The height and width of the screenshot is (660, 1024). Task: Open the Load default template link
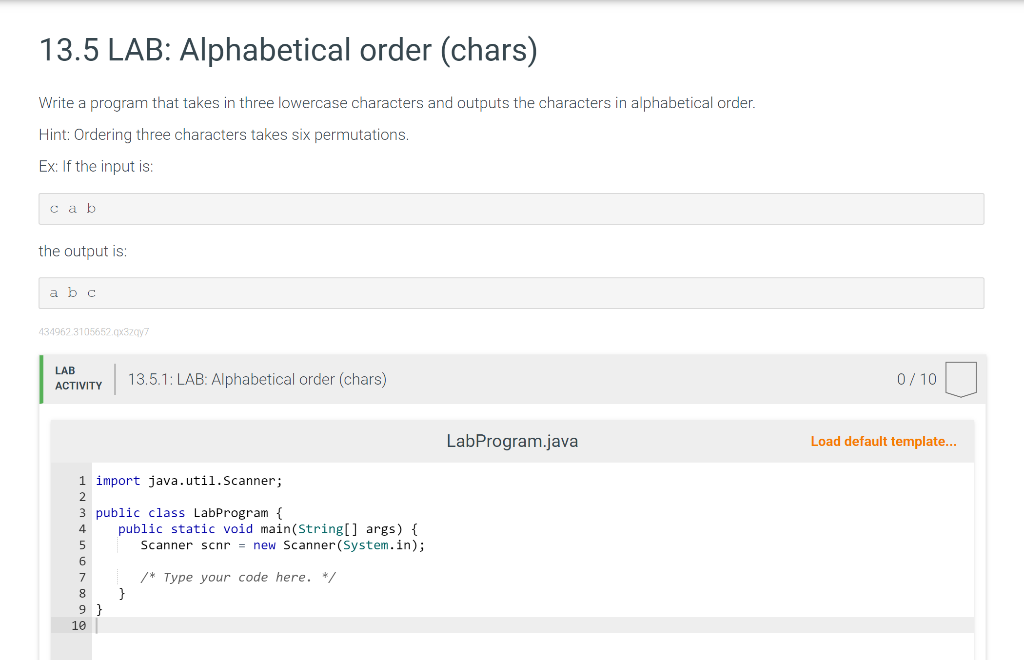[883, 441]
